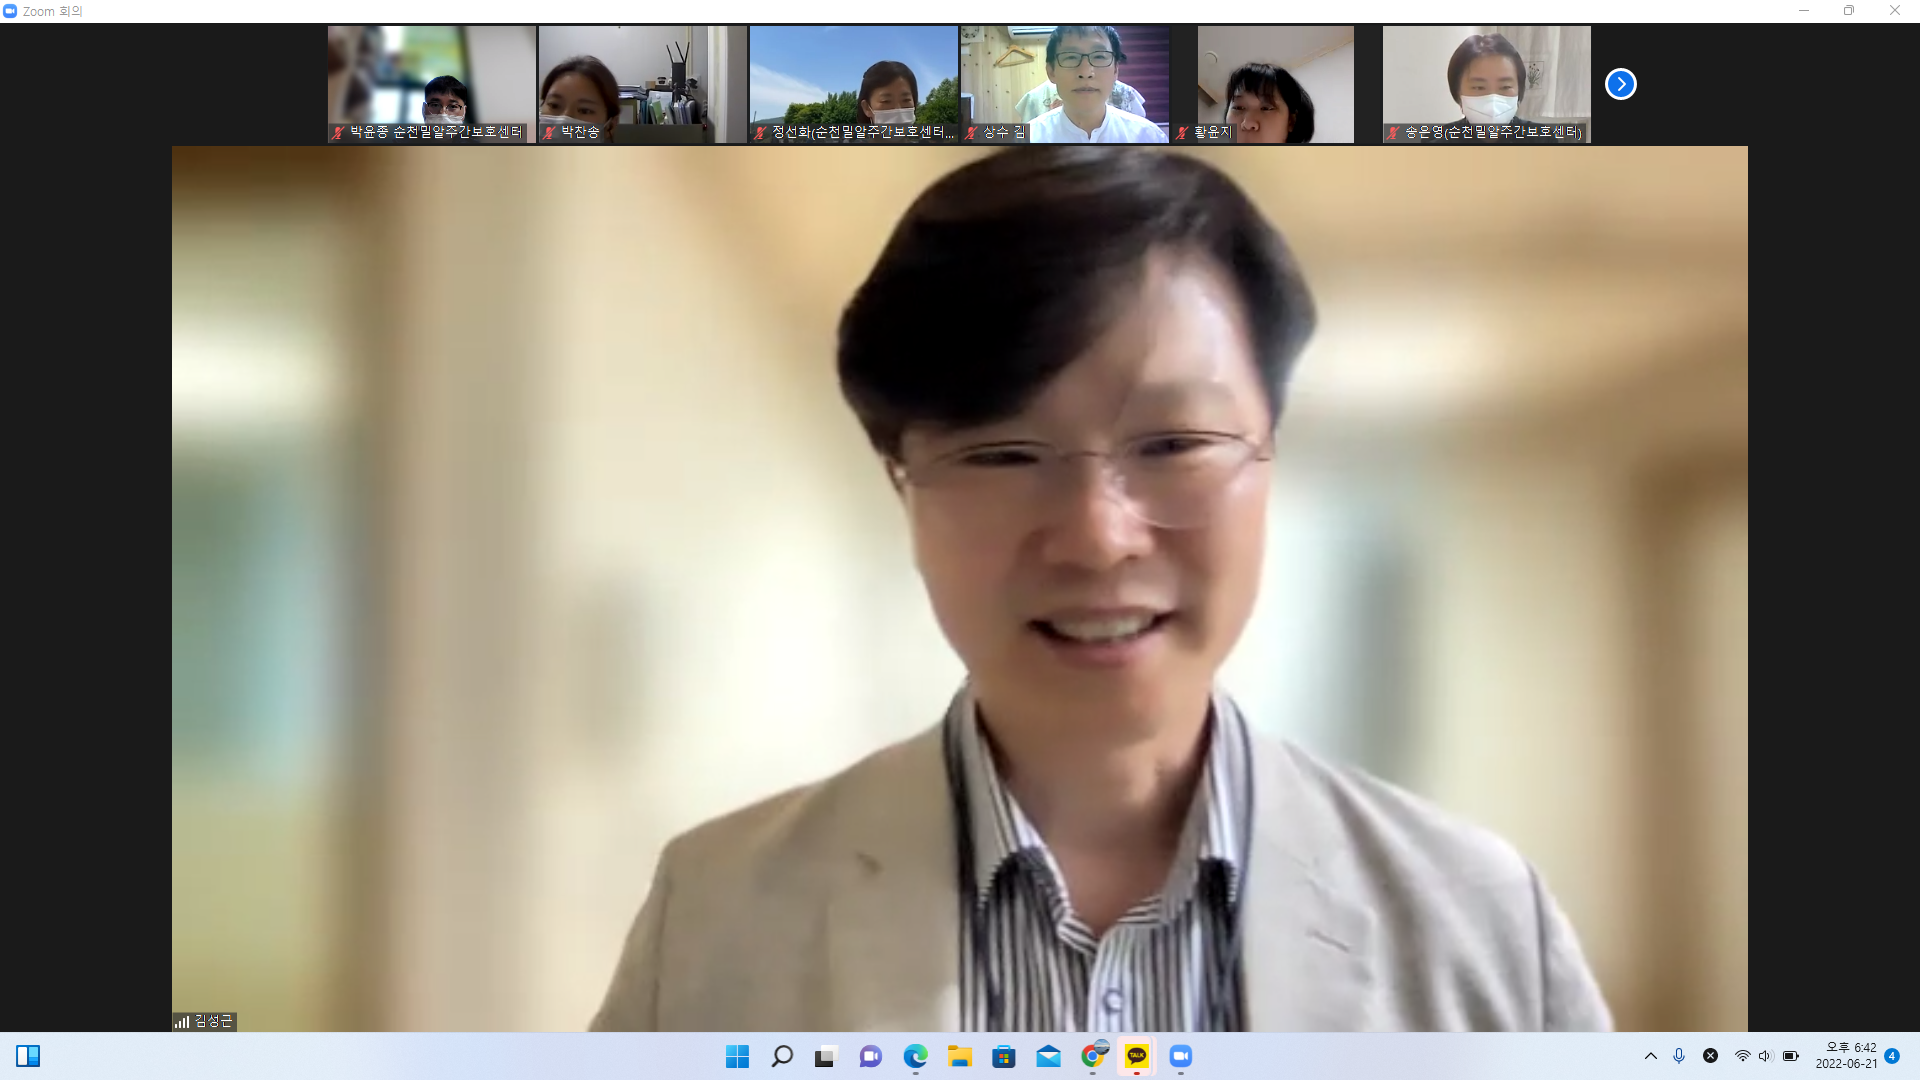Expand hidden system tray icons

tap(1651, 1056)
